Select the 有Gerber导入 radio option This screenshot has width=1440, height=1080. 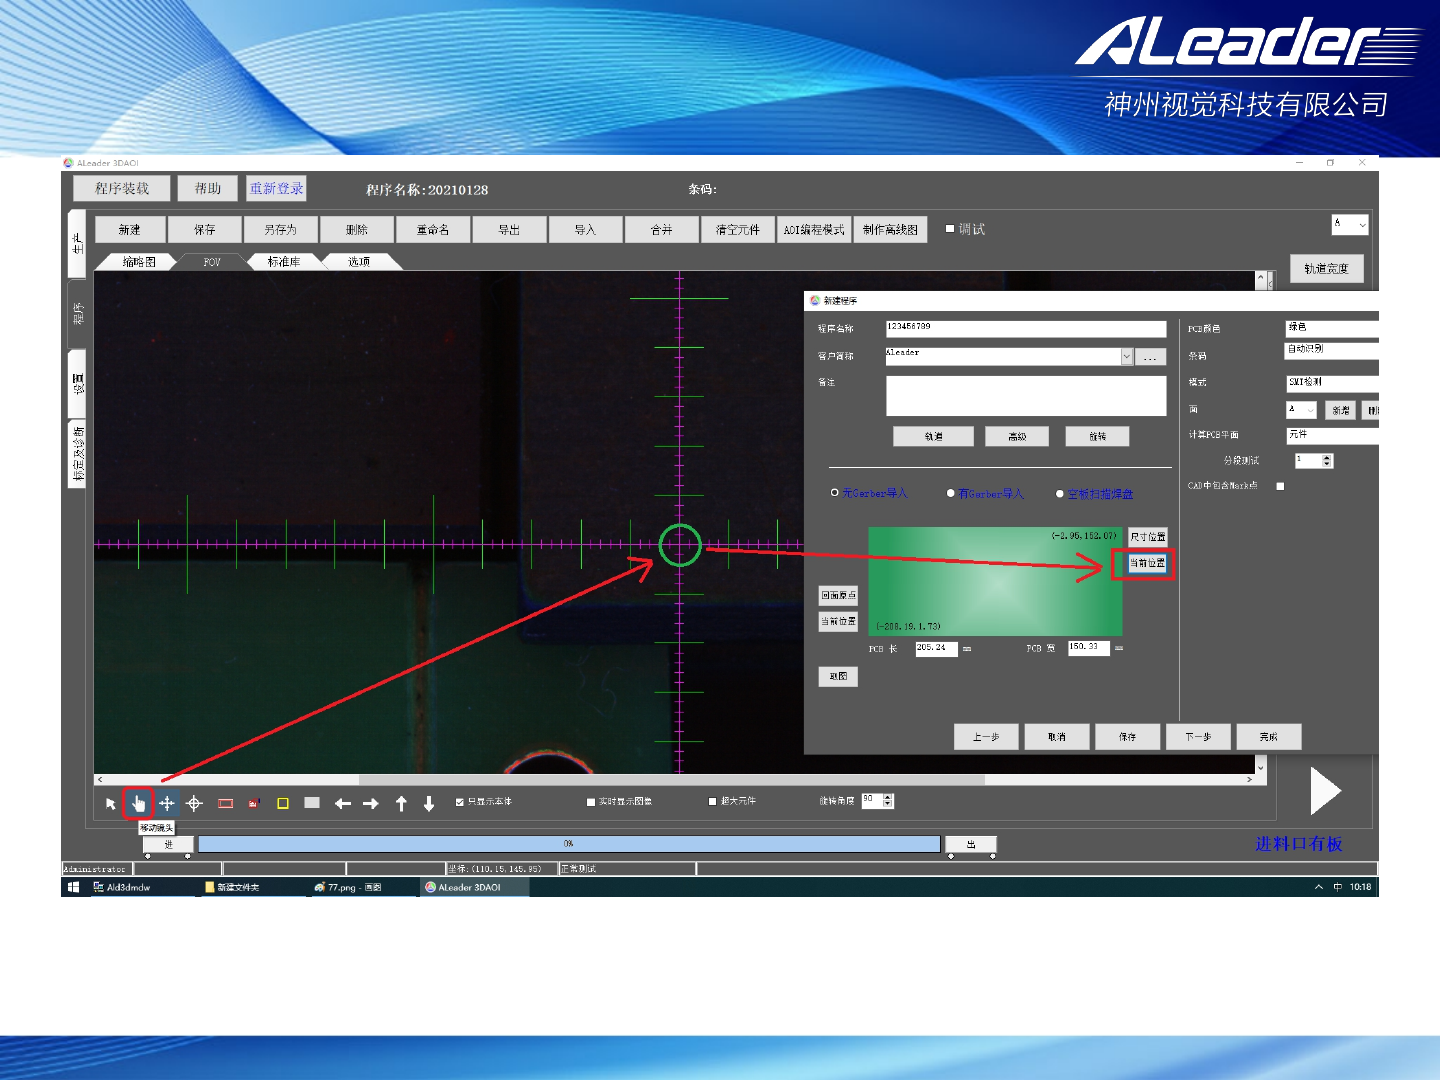951,493
